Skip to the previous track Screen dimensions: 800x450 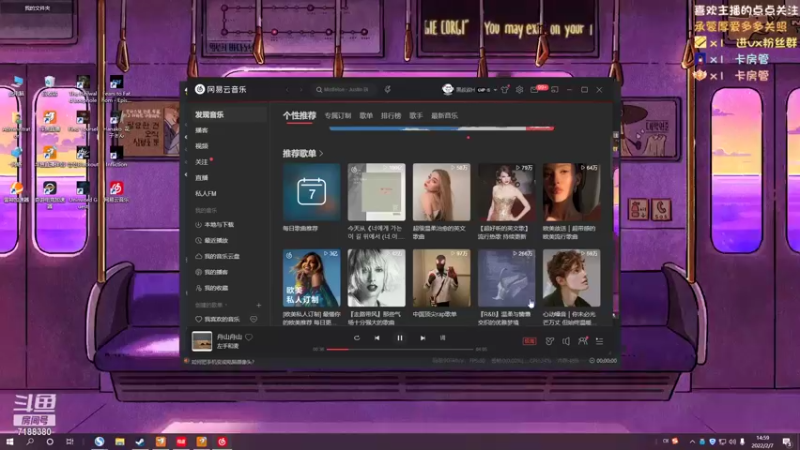[x=377, y=338]
